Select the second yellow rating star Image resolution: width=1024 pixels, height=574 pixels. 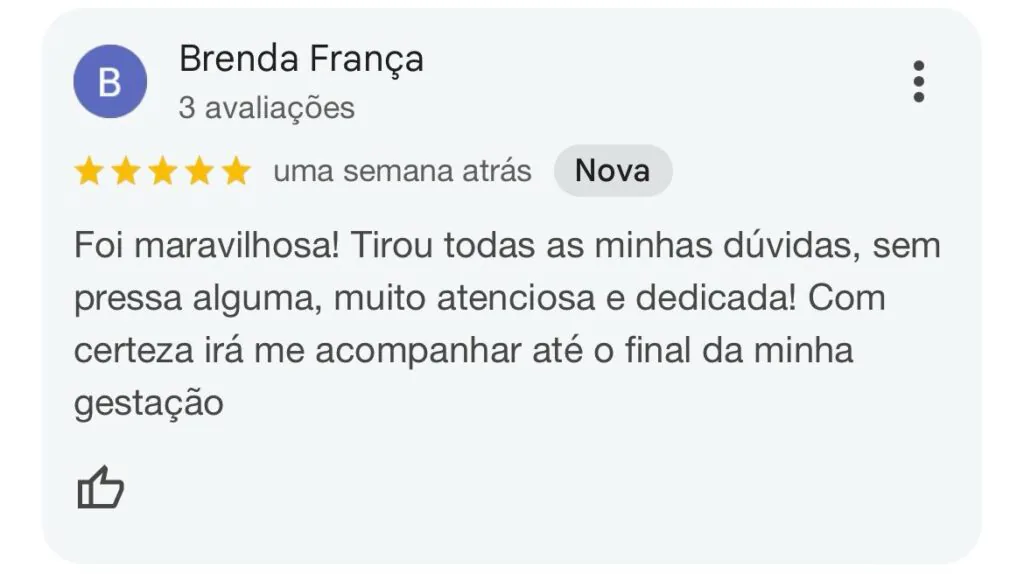[x=125, y=171]
